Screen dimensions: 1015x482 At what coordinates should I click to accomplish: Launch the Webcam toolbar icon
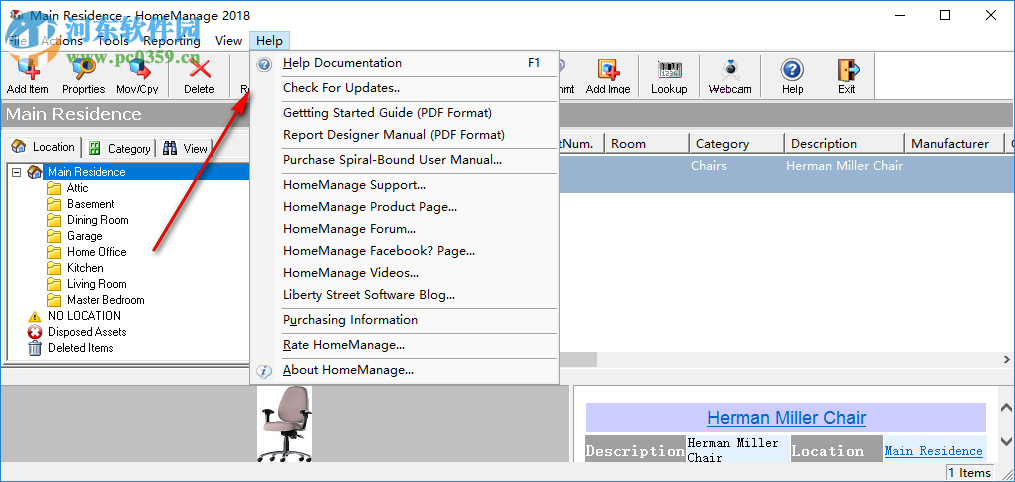[x=730, y=76]
